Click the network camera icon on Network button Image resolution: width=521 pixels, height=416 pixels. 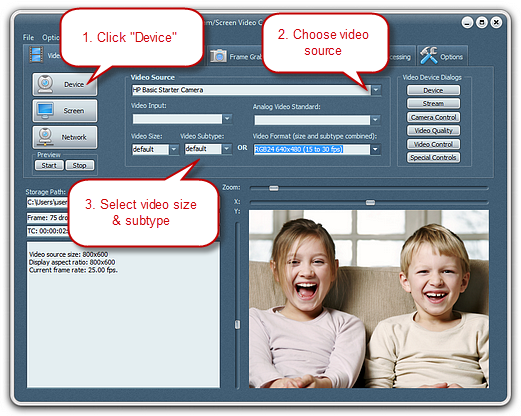(x=45, y=137)
